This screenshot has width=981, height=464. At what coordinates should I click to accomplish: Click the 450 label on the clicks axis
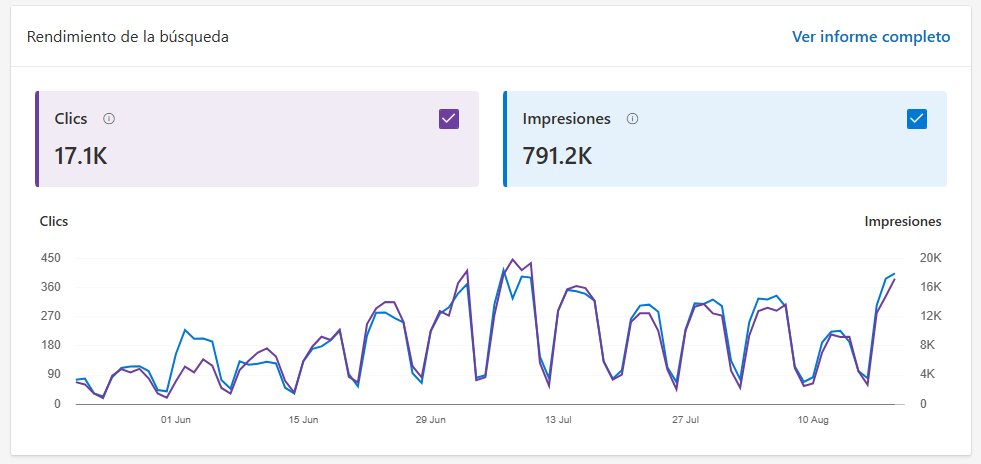pyautogui.click(x=51, y=258)
